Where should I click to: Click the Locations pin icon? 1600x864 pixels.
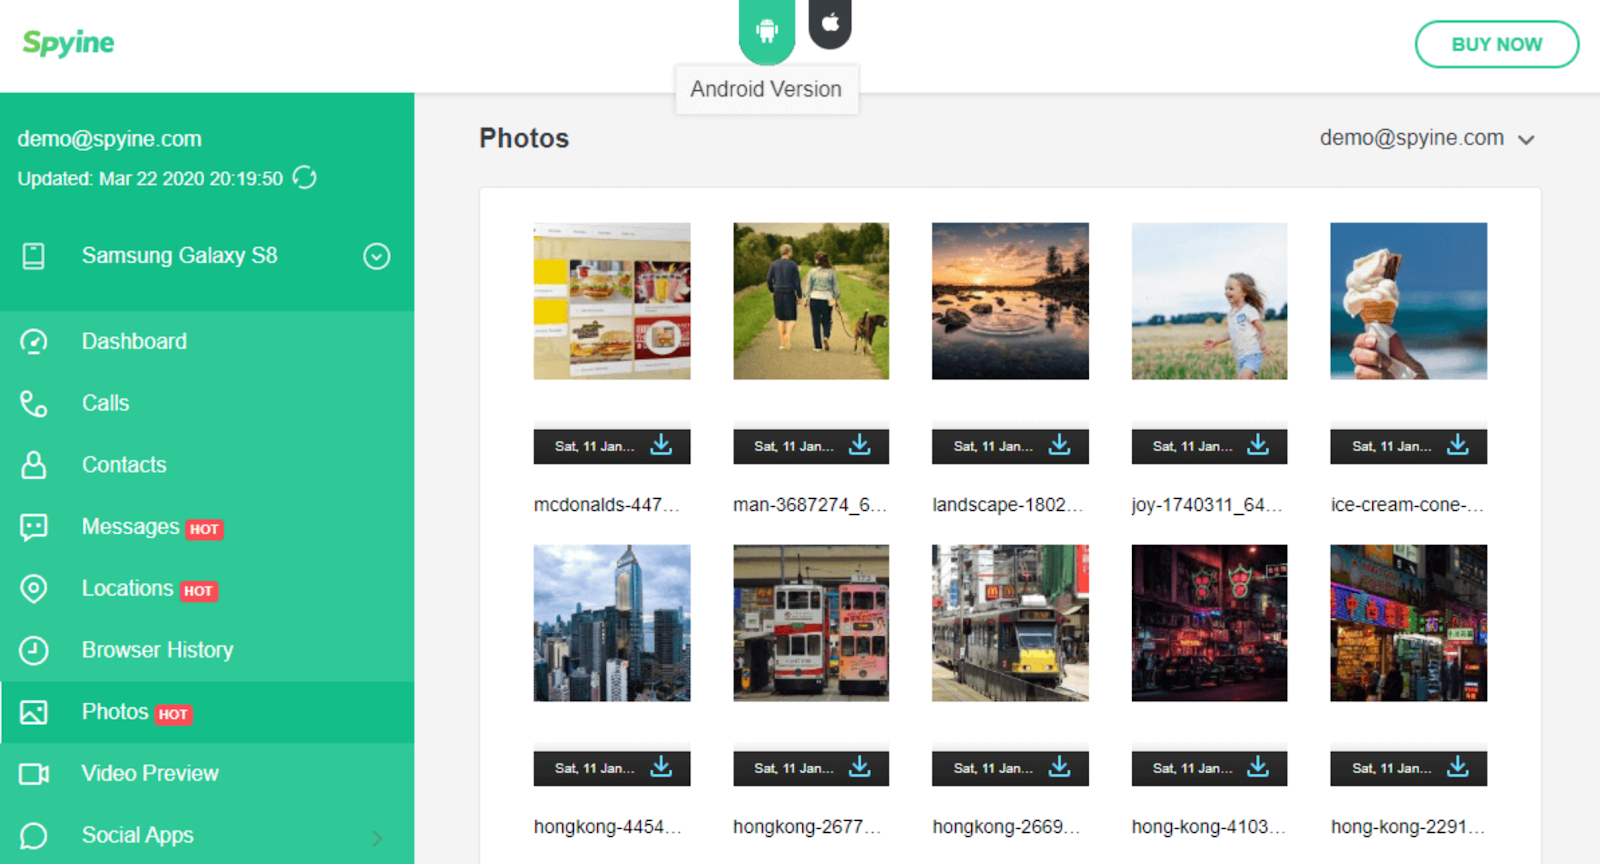34,589
